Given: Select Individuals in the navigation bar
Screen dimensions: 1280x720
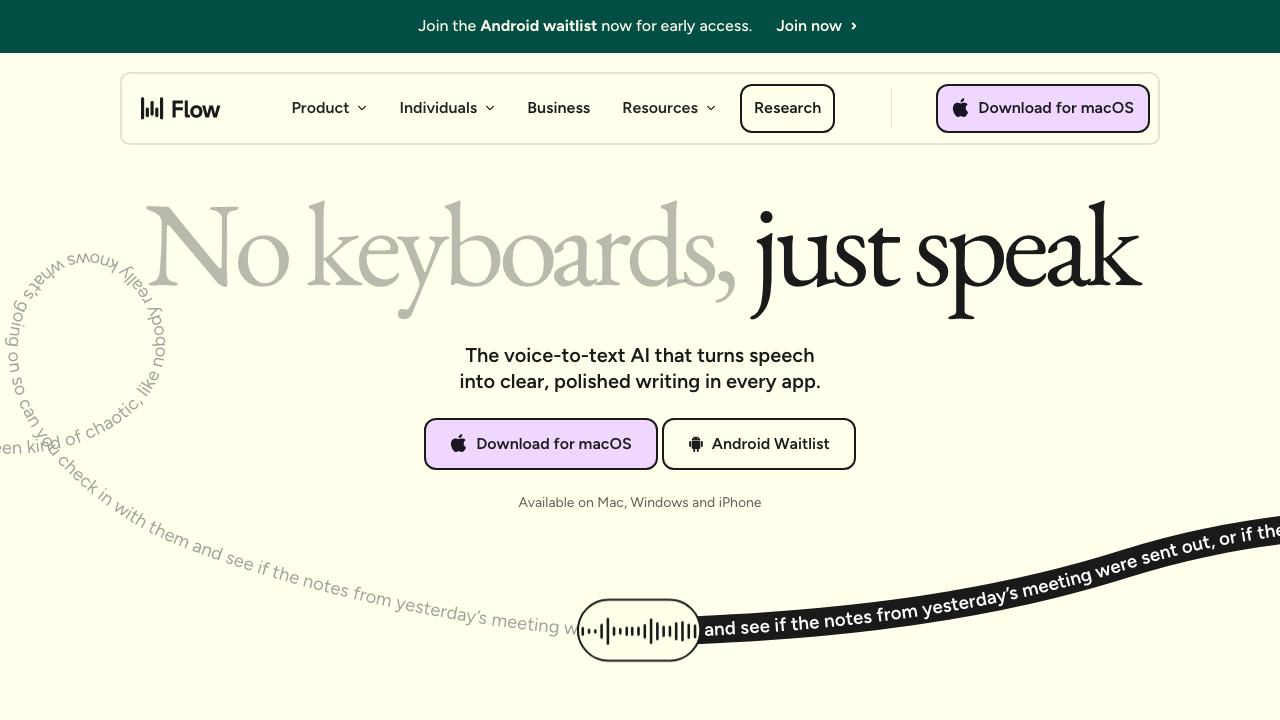Looking at the screenshot, I should (x=438, y=108).
